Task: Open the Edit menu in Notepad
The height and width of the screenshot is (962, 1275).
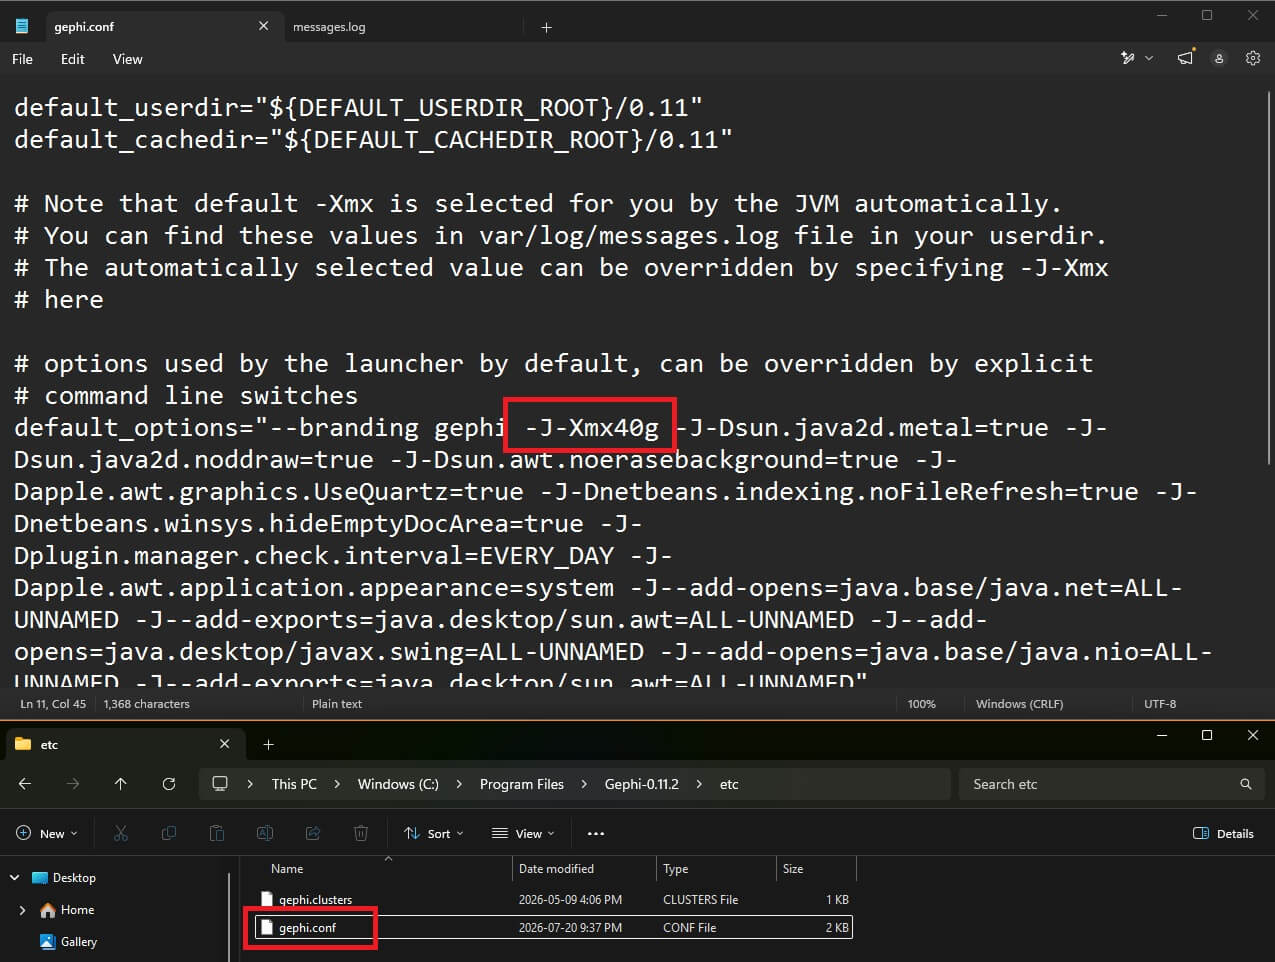Action: coord(73,59)
